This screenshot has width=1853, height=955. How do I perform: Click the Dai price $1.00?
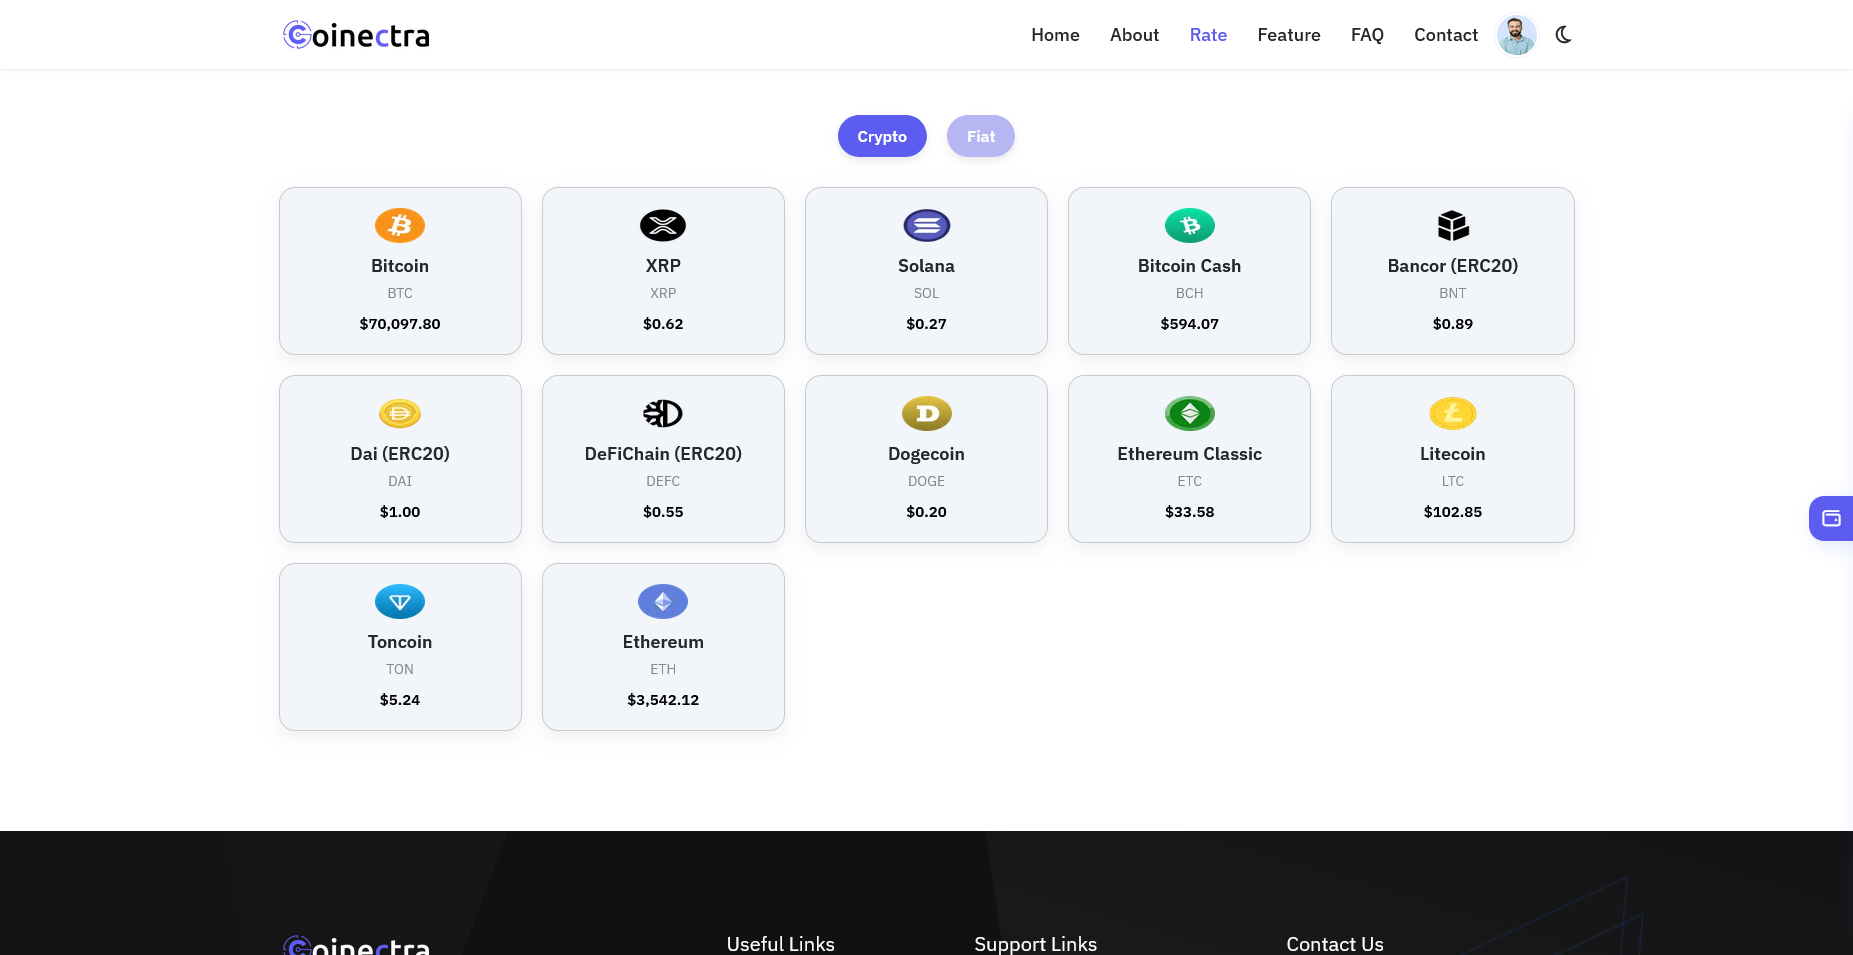coord(400,512)
